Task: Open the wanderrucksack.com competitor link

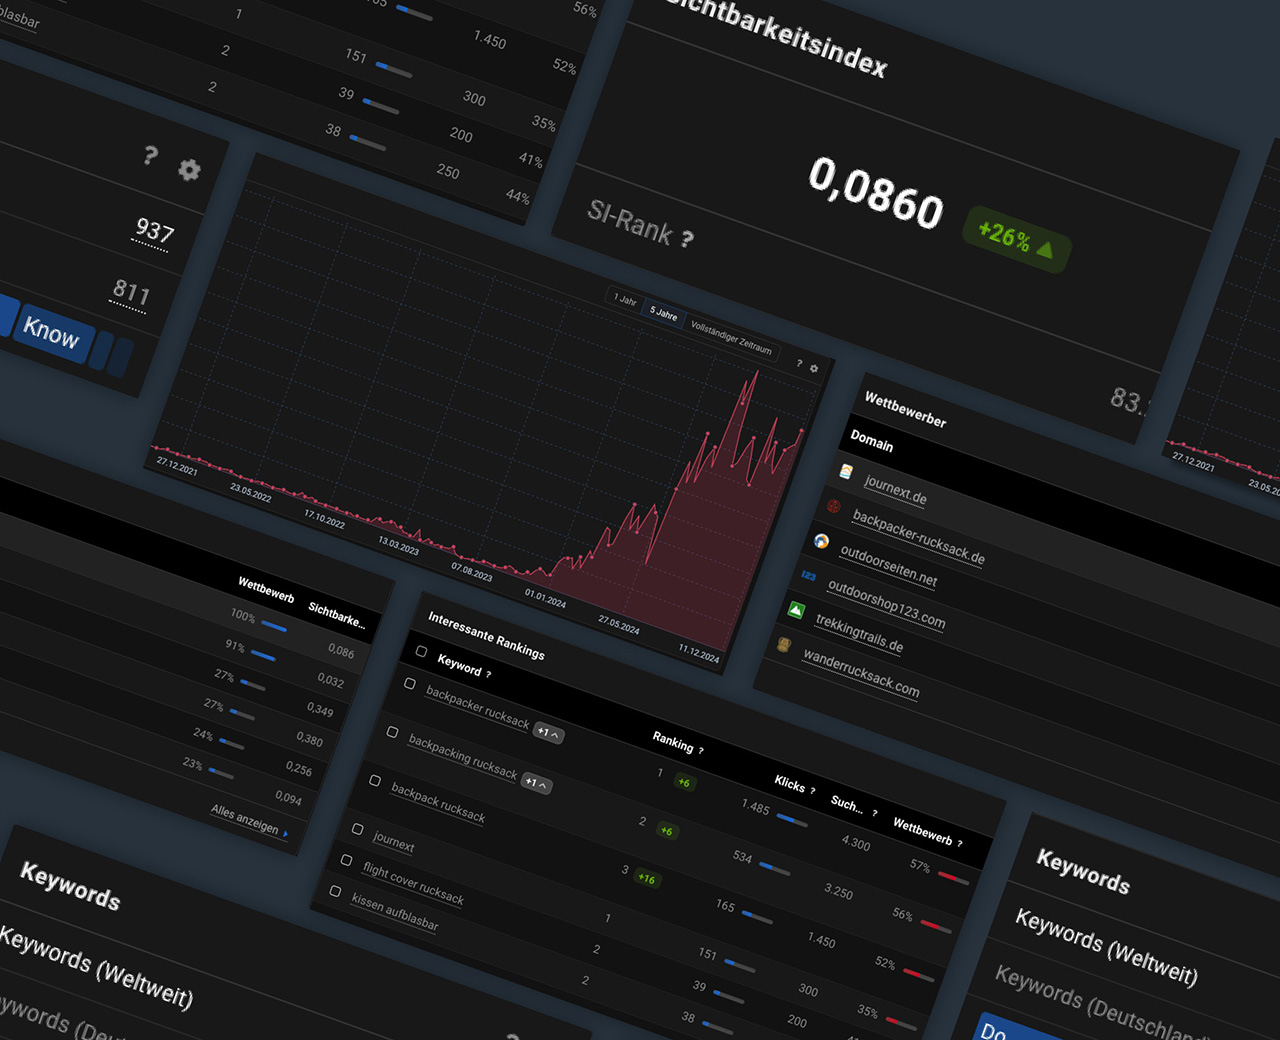Action: pyautogui.click(x=862, y=674)
